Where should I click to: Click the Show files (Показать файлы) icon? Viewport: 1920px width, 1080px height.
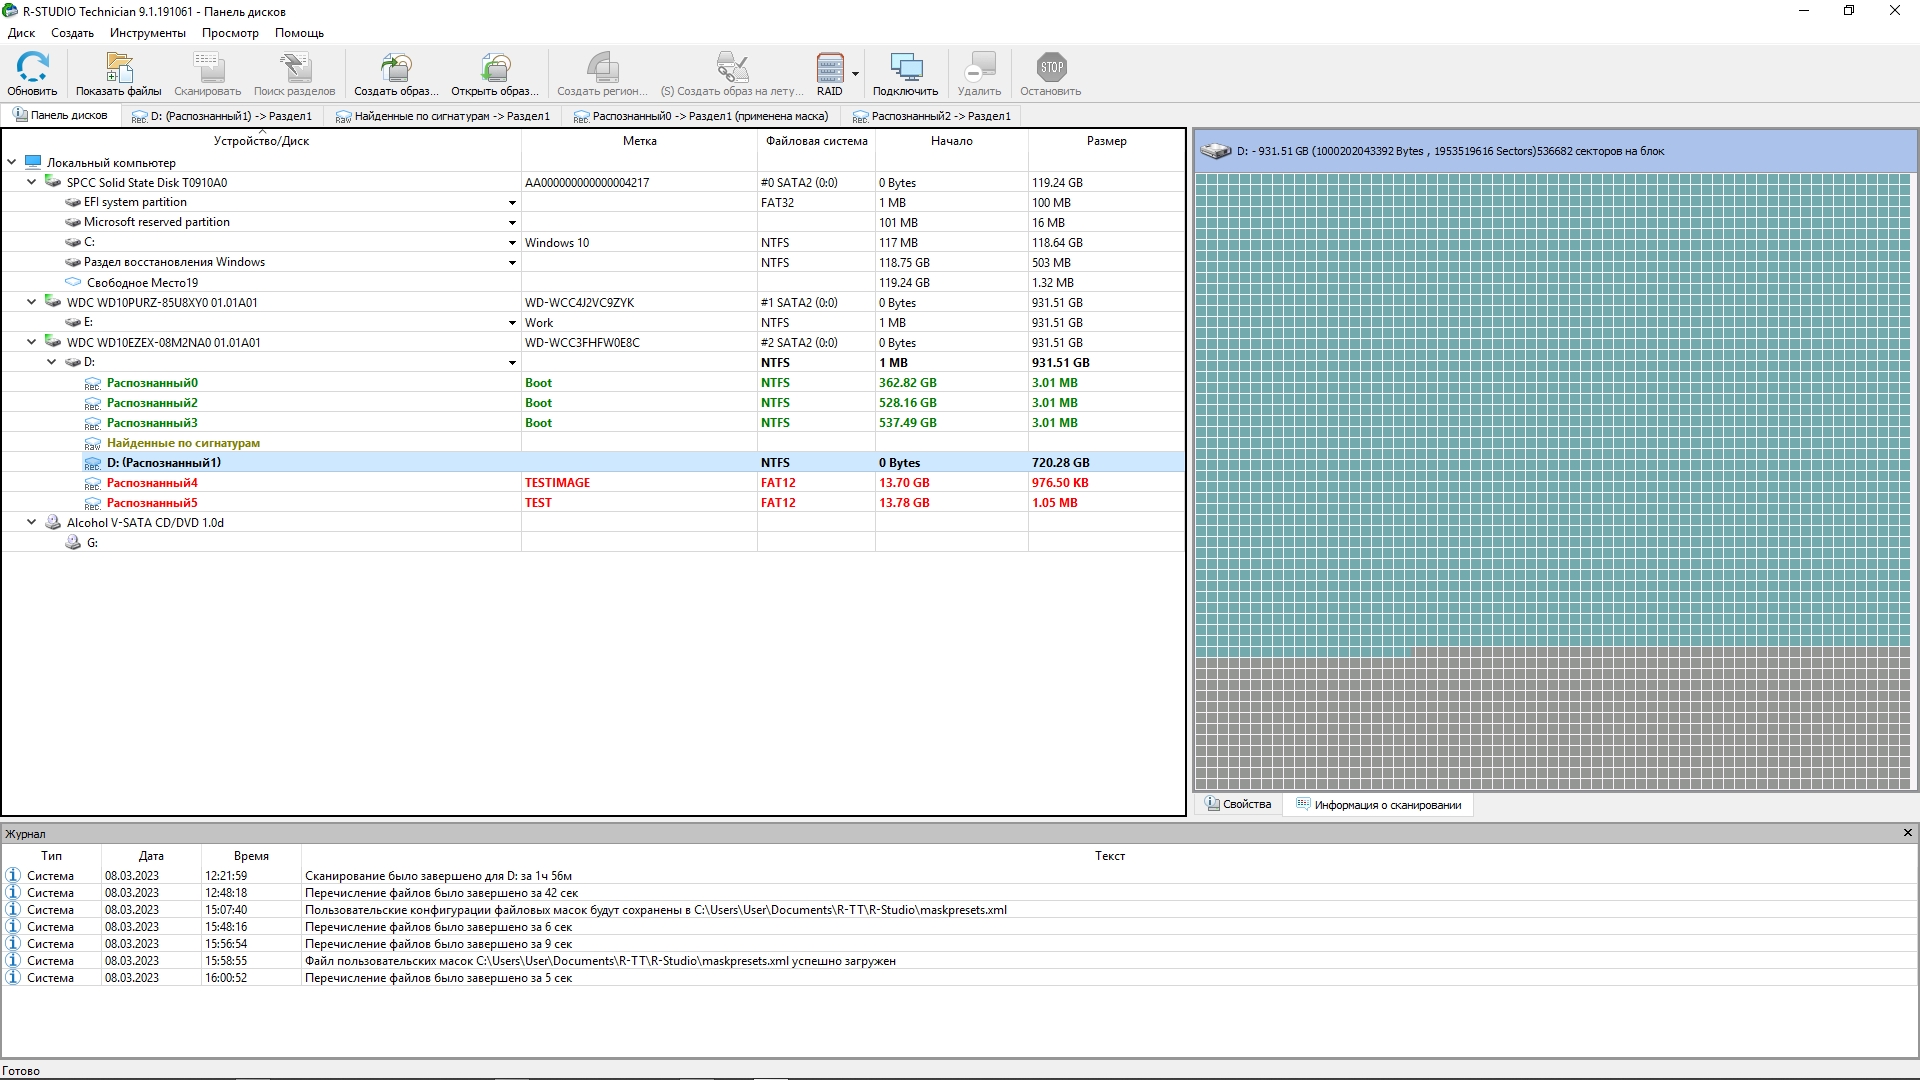coord(118,68)
